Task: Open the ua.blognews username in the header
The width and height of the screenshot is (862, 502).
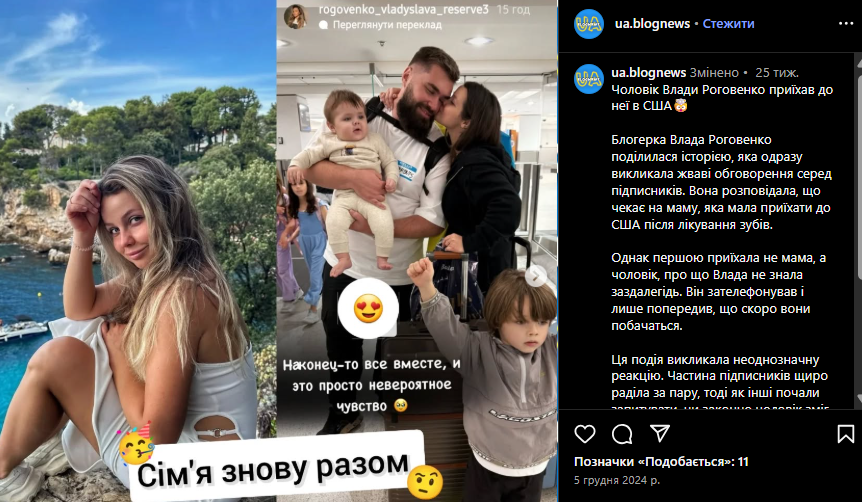Action: click(653, 24)
